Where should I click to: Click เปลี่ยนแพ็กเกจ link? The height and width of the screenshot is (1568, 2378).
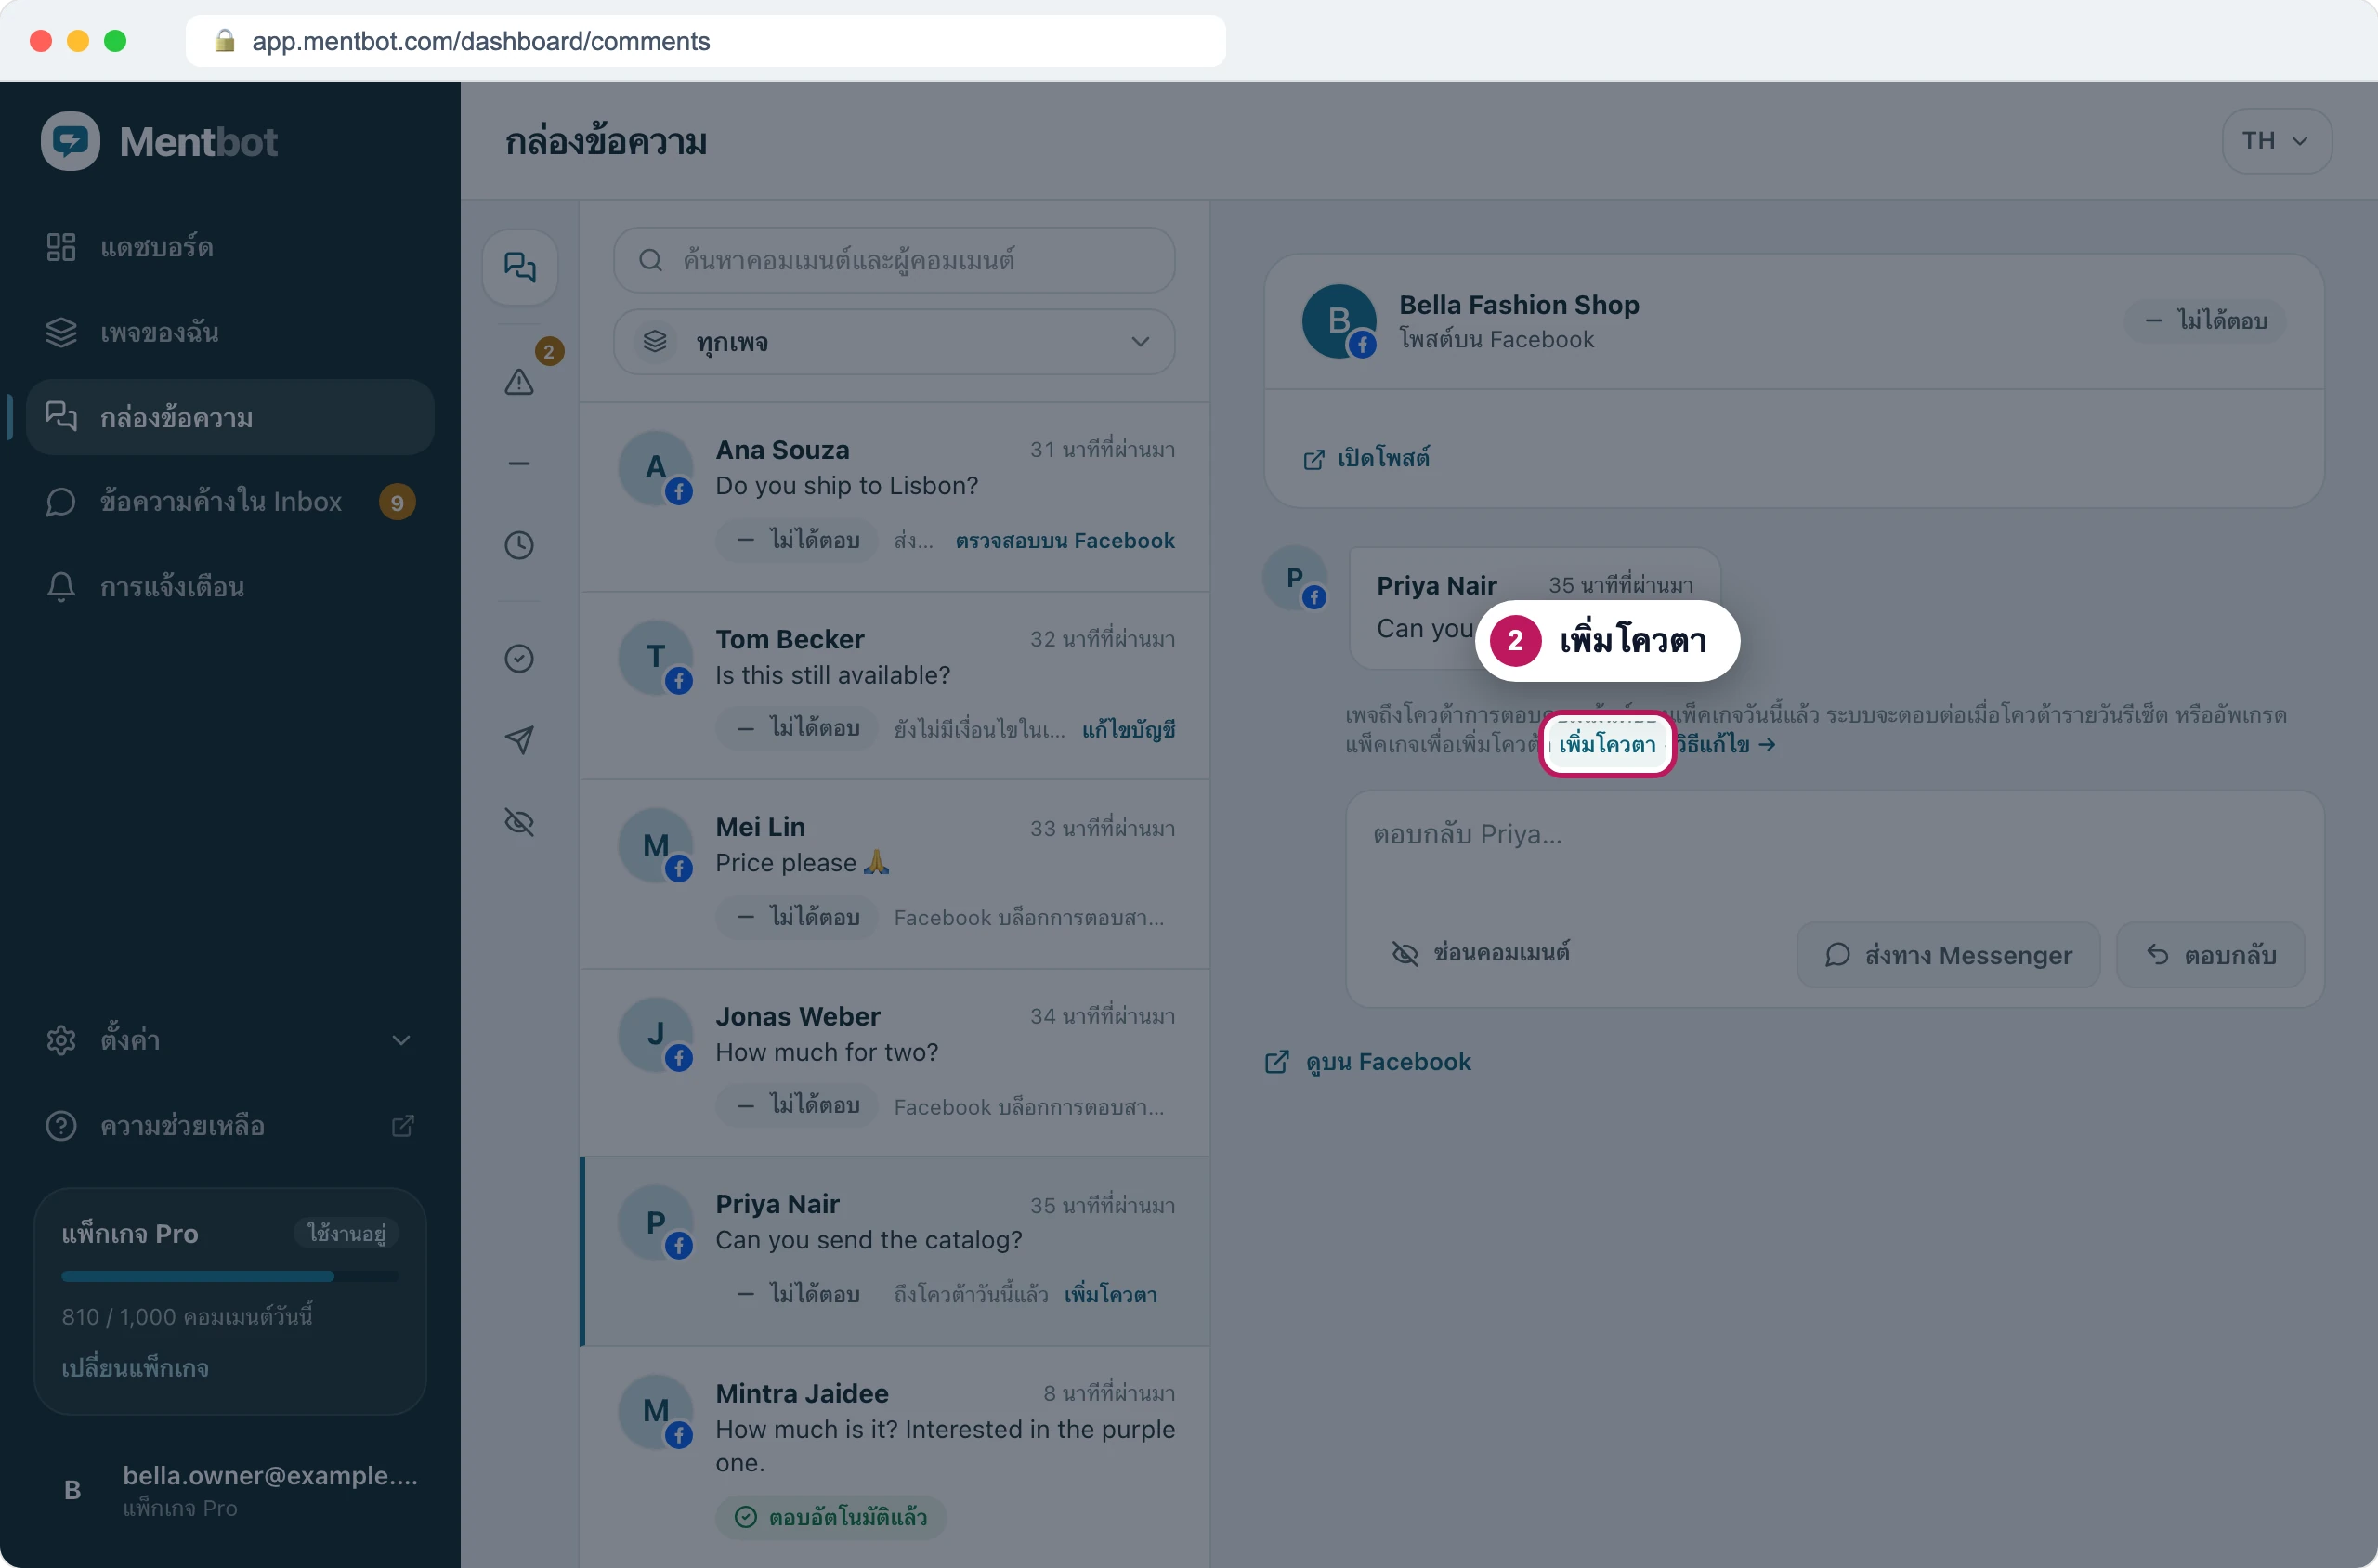pyautogui.click(x=135, y=1368)
